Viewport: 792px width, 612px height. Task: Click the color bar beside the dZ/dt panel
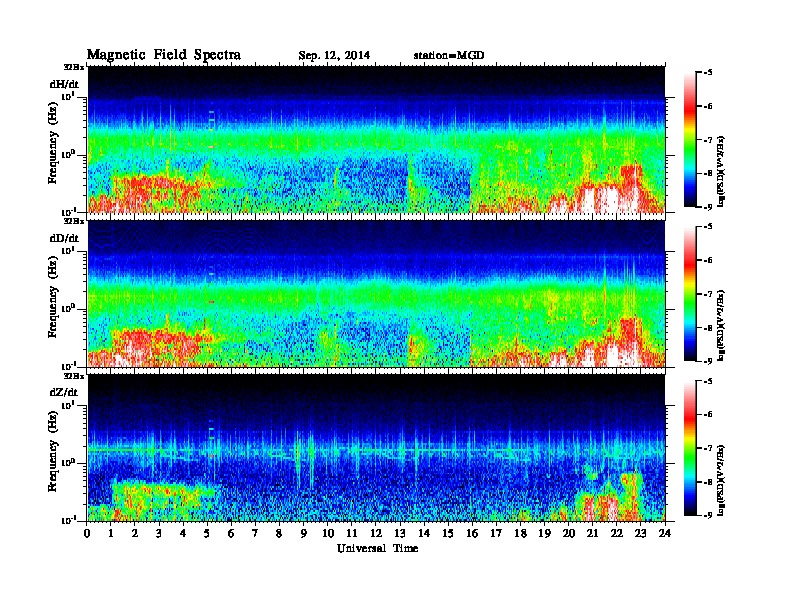[690, 448]
